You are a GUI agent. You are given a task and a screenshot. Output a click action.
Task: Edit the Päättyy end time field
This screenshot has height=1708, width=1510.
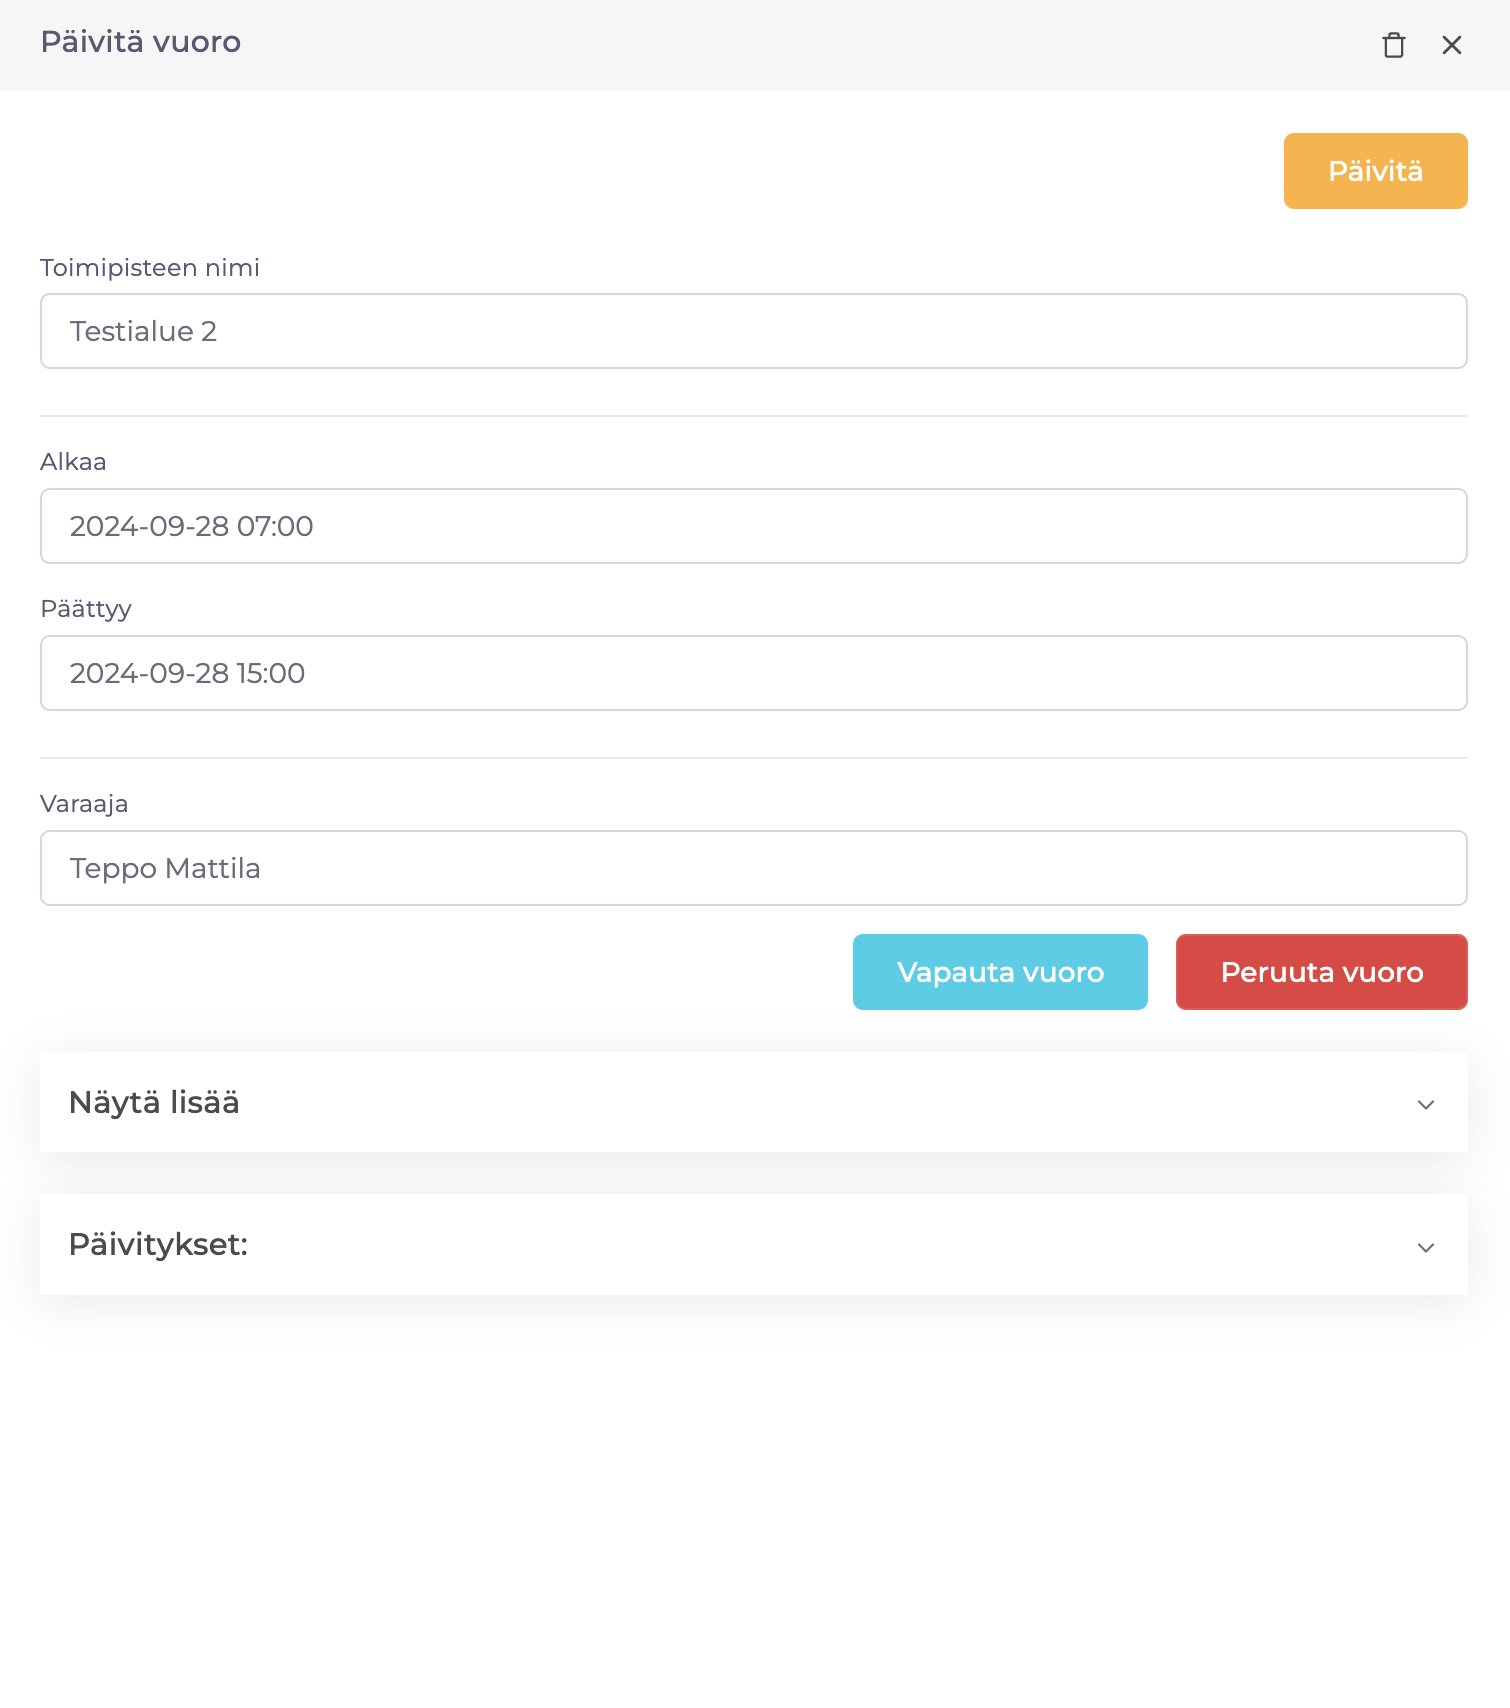click(753, 673)
